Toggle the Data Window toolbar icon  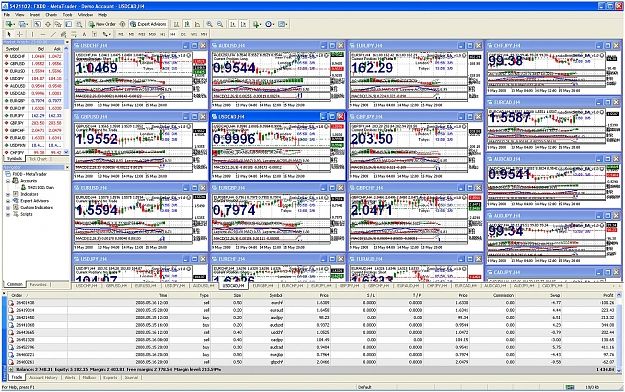(x=48, y=24)
